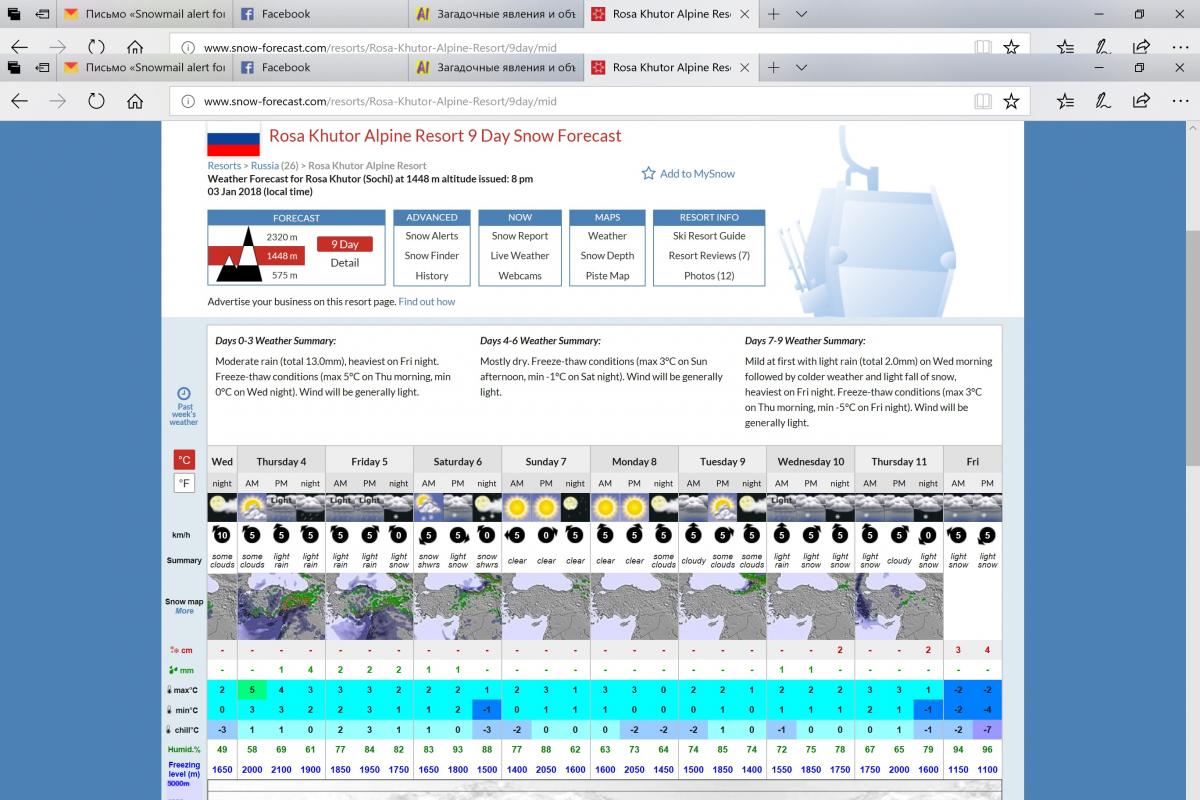Click the Past week's weather clock icon

(184, 394)
